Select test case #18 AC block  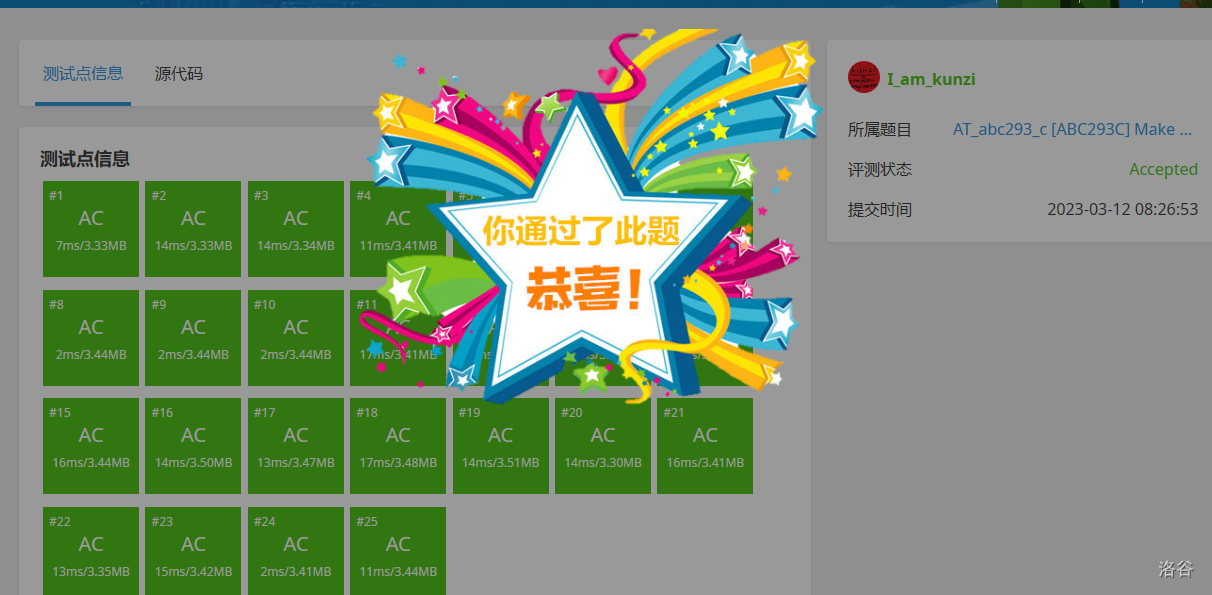[398, 446]
